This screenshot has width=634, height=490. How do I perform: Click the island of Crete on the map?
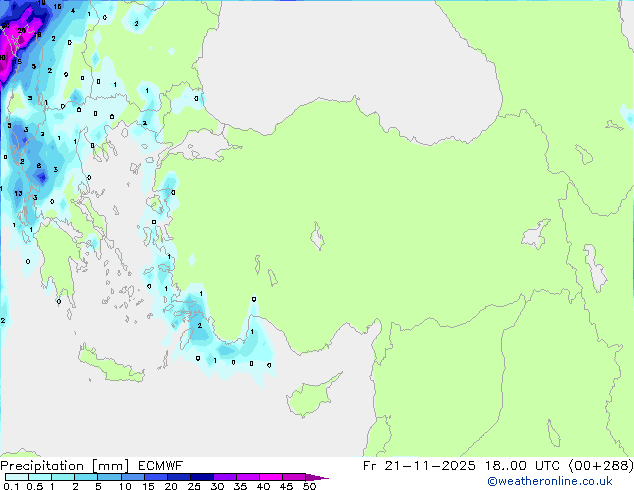click(x=110, y=365)
